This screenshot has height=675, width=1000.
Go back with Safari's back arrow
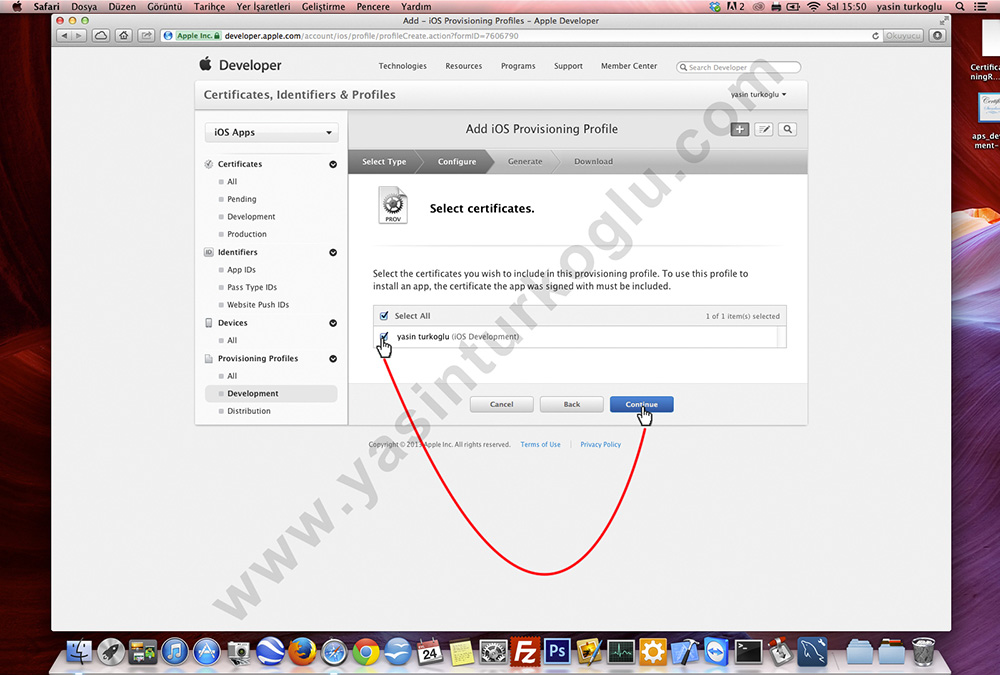[x=64, y=36]
